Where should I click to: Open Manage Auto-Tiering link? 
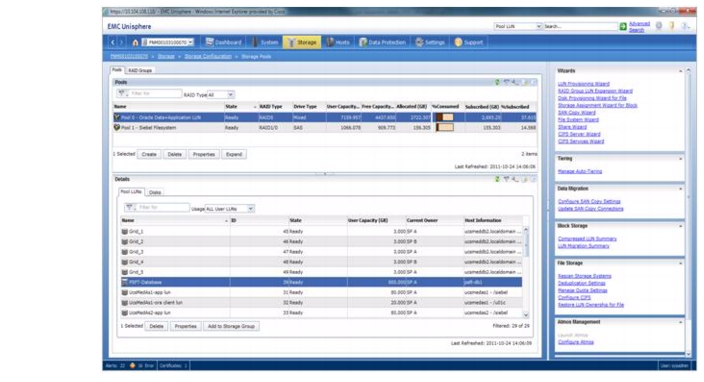[580, 171]
